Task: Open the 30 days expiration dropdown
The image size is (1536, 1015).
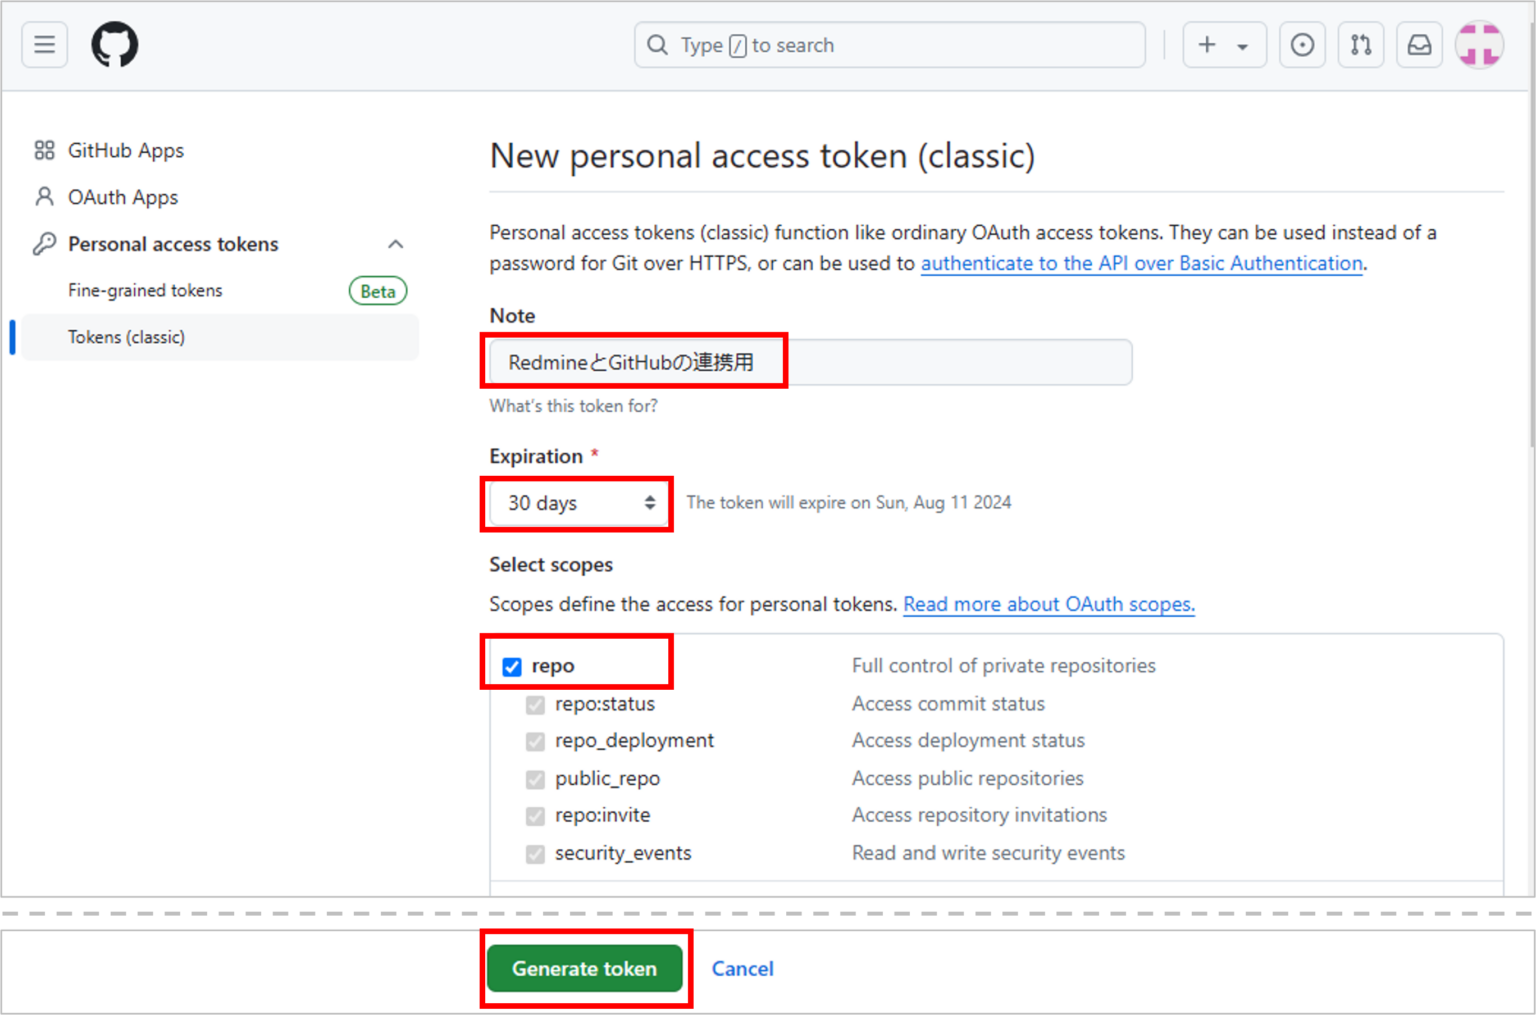Action: [579, 503]
